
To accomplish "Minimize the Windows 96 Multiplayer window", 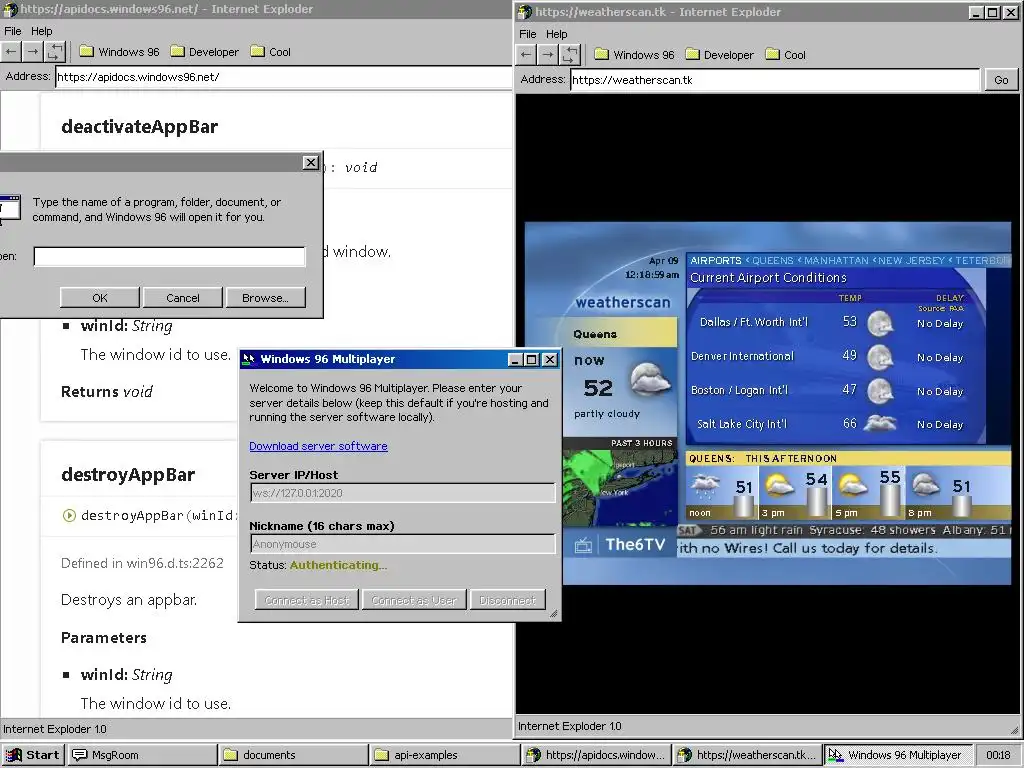I will [x=515, y=359].
